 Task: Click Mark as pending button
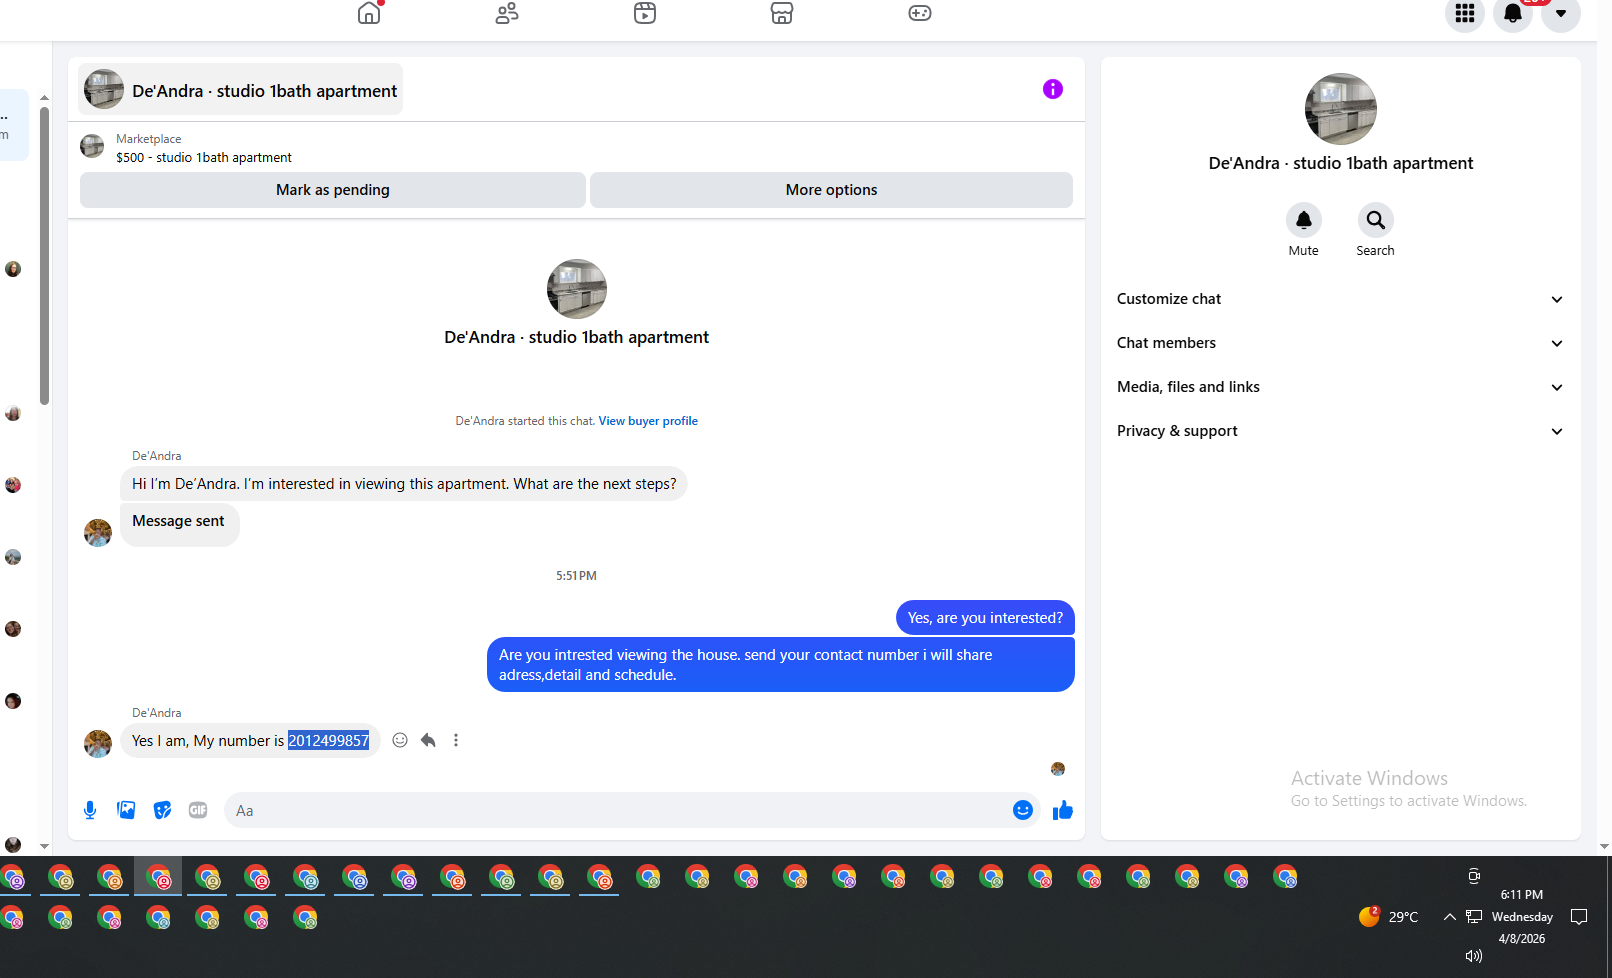[333, 190]
